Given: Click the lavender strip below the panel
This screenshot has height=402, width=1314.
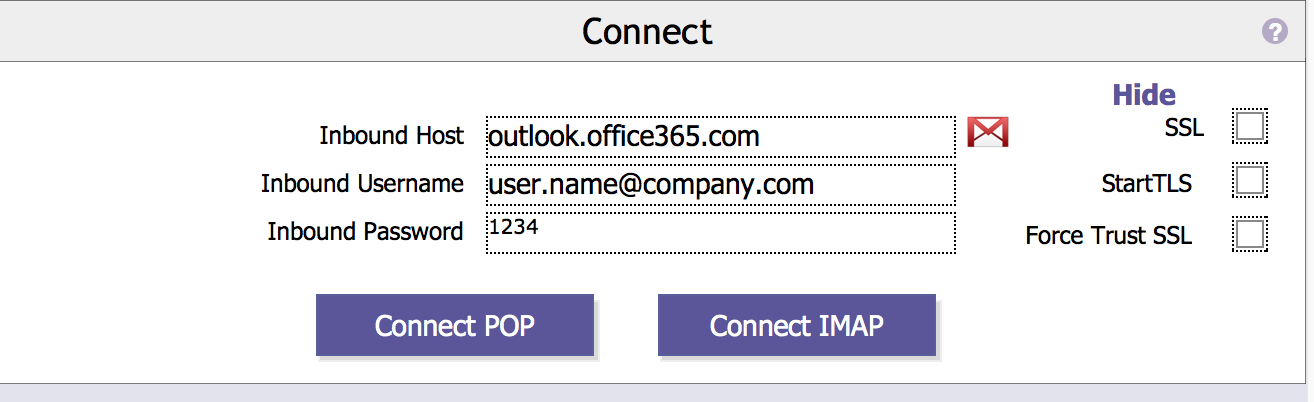Looking at the screenshot, I should click(x=657, y=393).
